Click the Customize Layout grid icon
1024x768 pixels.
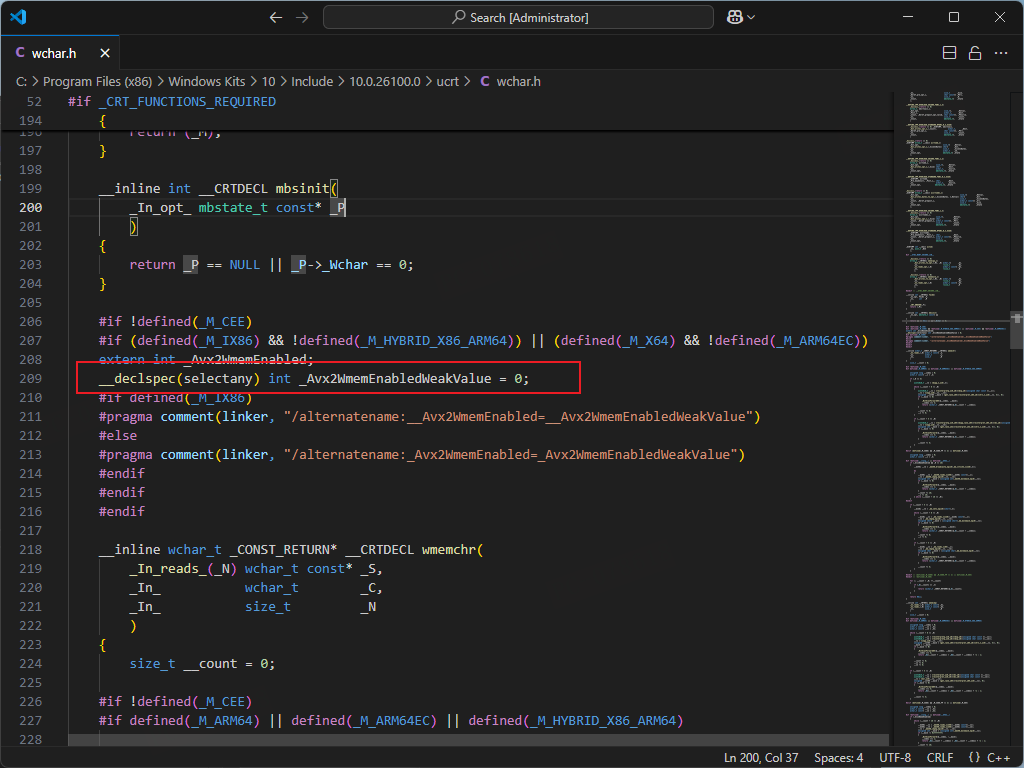(x=733, y=17)
